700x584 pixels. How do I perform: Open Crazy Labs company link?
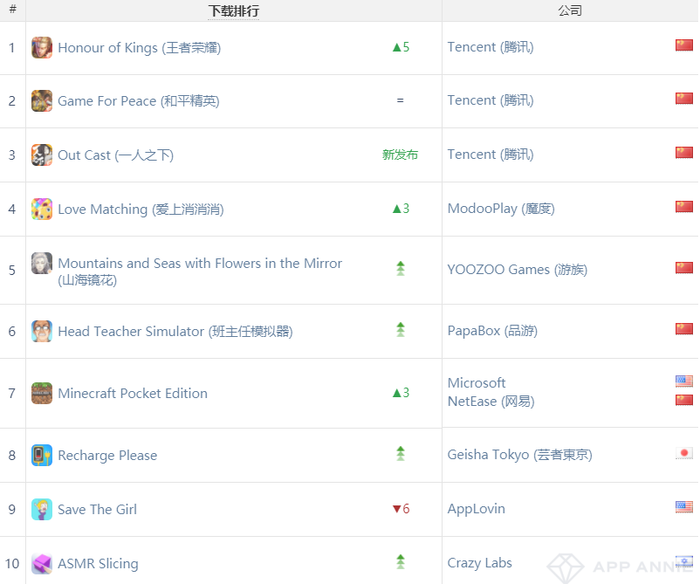pyautogui.click(x=479, y=563)
